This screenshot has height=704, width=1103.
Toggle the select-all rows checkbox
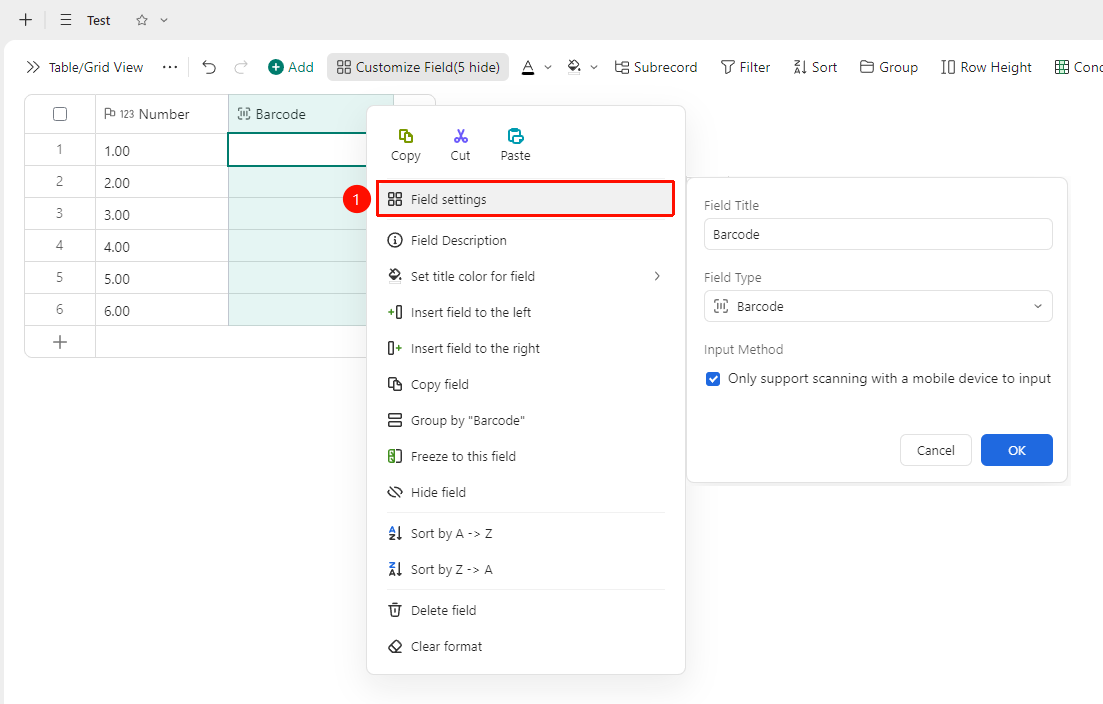60,114
